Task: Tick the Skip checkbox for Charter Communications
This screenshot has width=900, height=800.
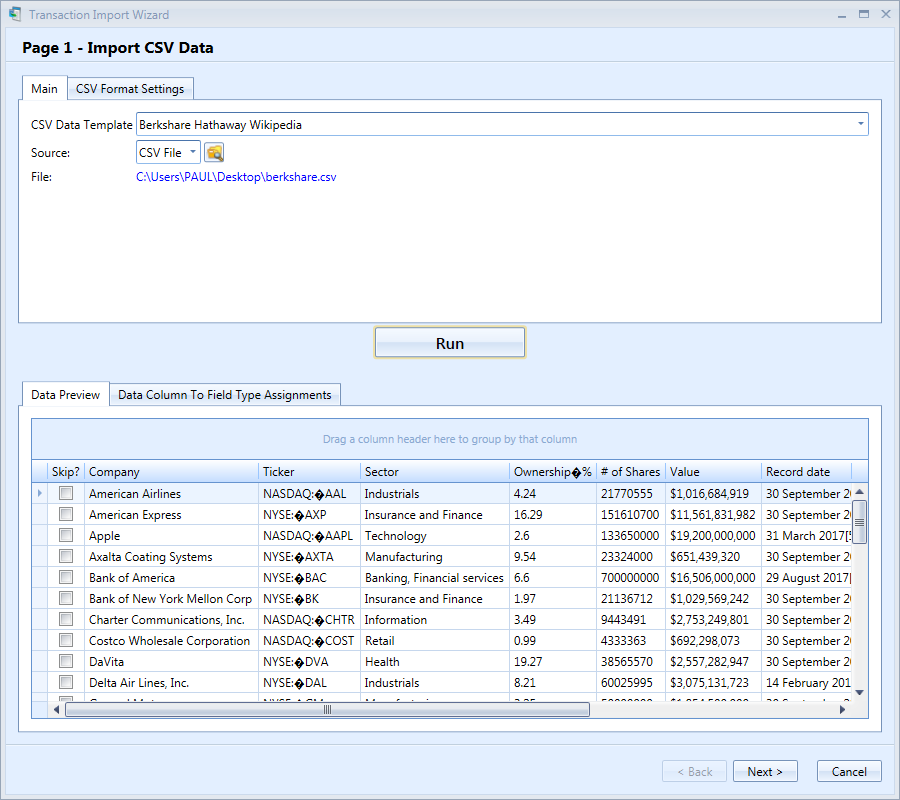Action: point(66,619)
